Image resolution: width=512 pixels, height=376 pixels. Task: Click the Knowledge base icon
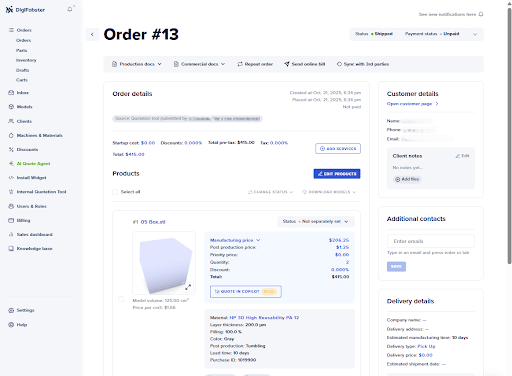click(x=11, y=249)
